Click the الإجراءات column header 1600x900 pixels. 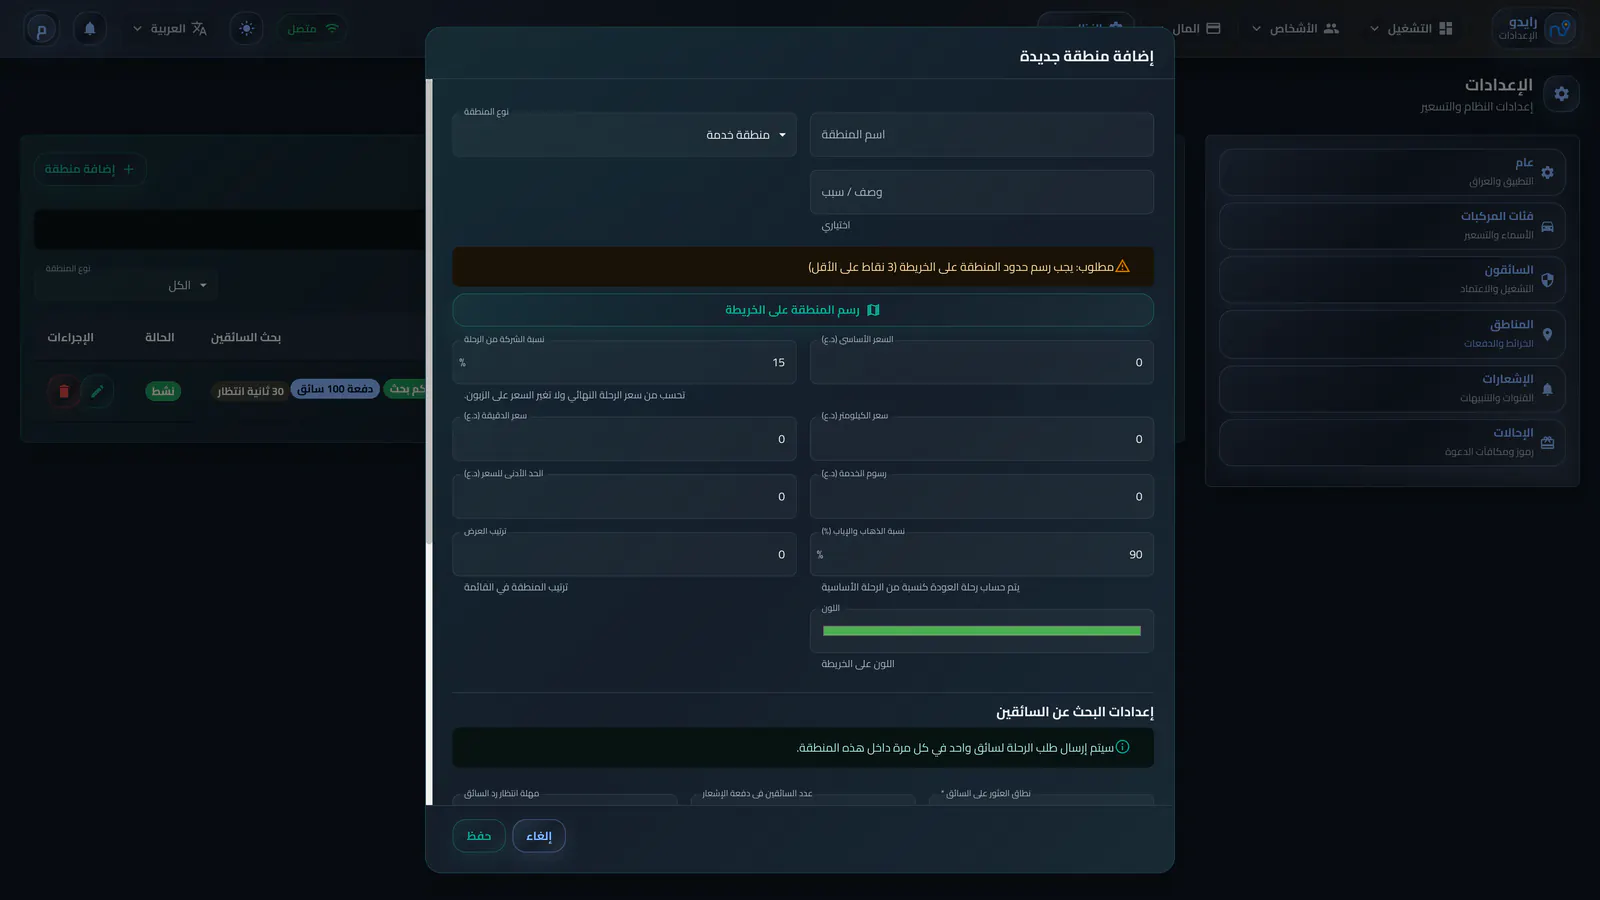(70, 338)
